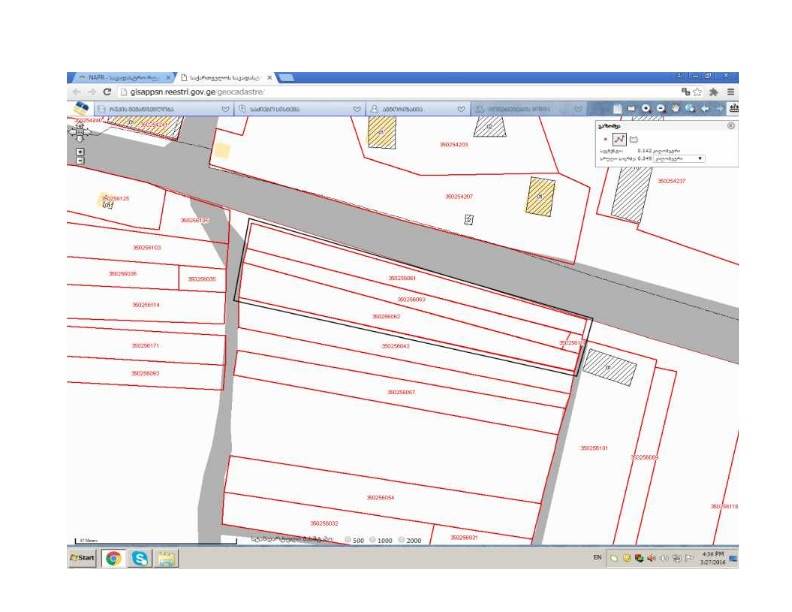Open the third search panel with person icon
The image size is (792, 612).
pos(418,109)
